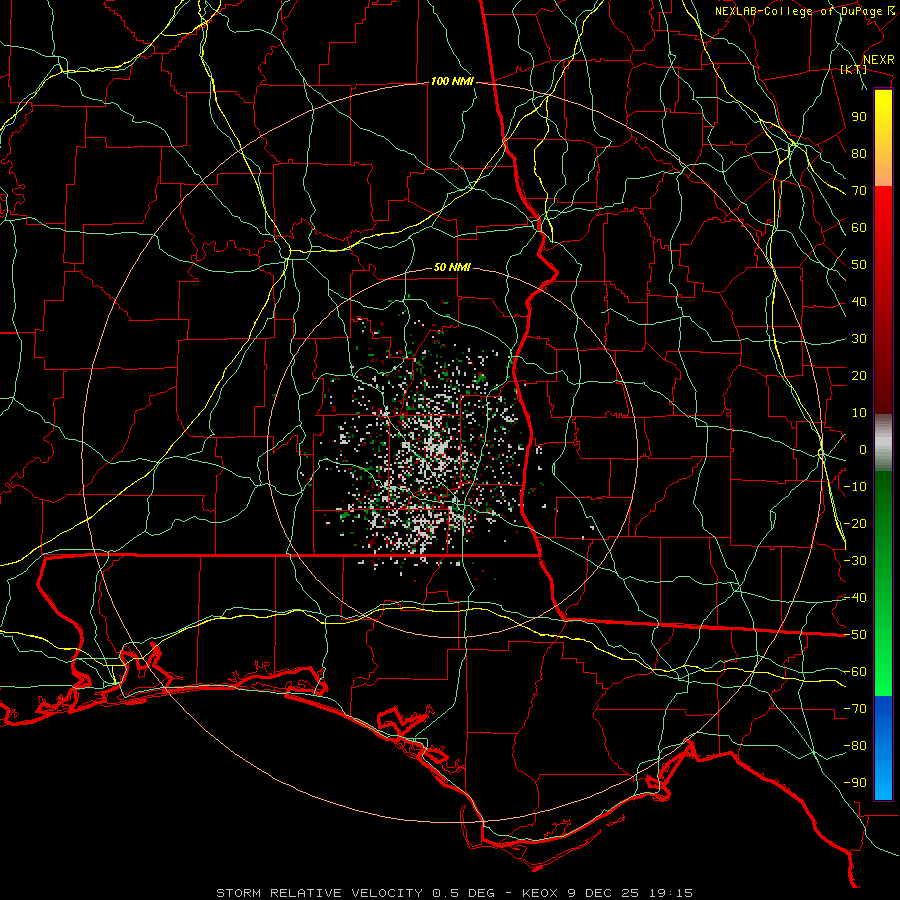Click the 90 value on the velocity scale

point(859,117)
